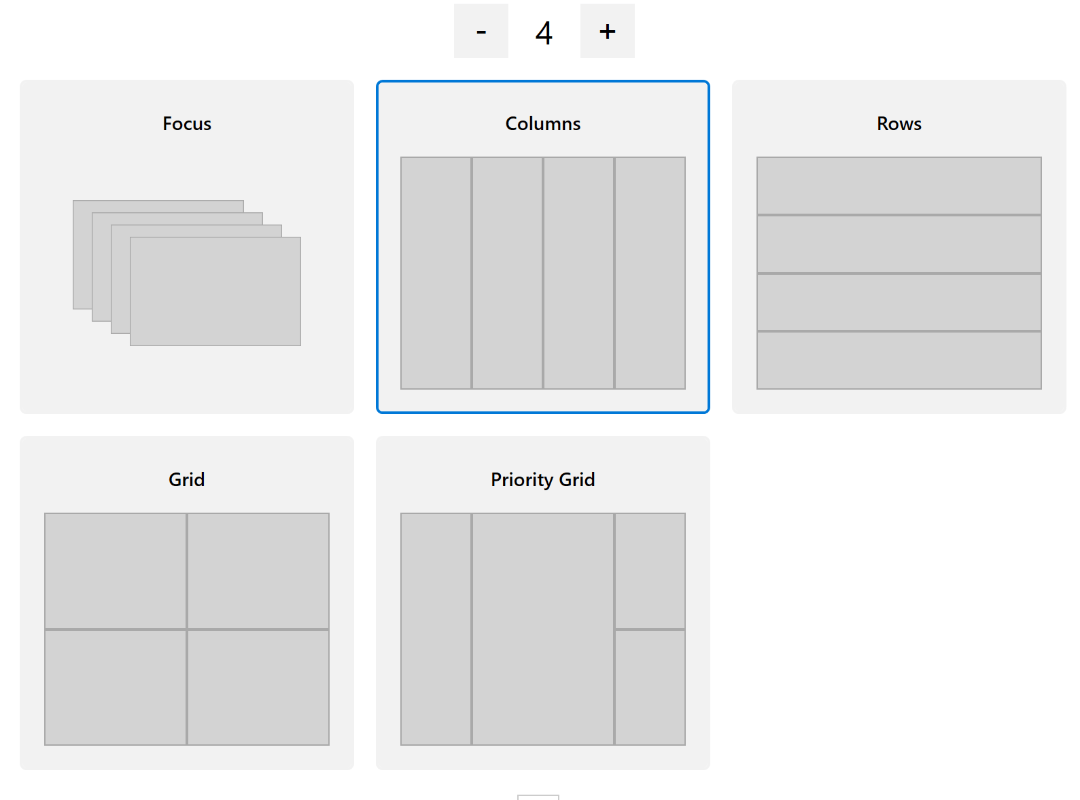Viewport: 1080px width, 800px height.
Task: Choose top row zone in Rows preview
Action: (899, 185)
